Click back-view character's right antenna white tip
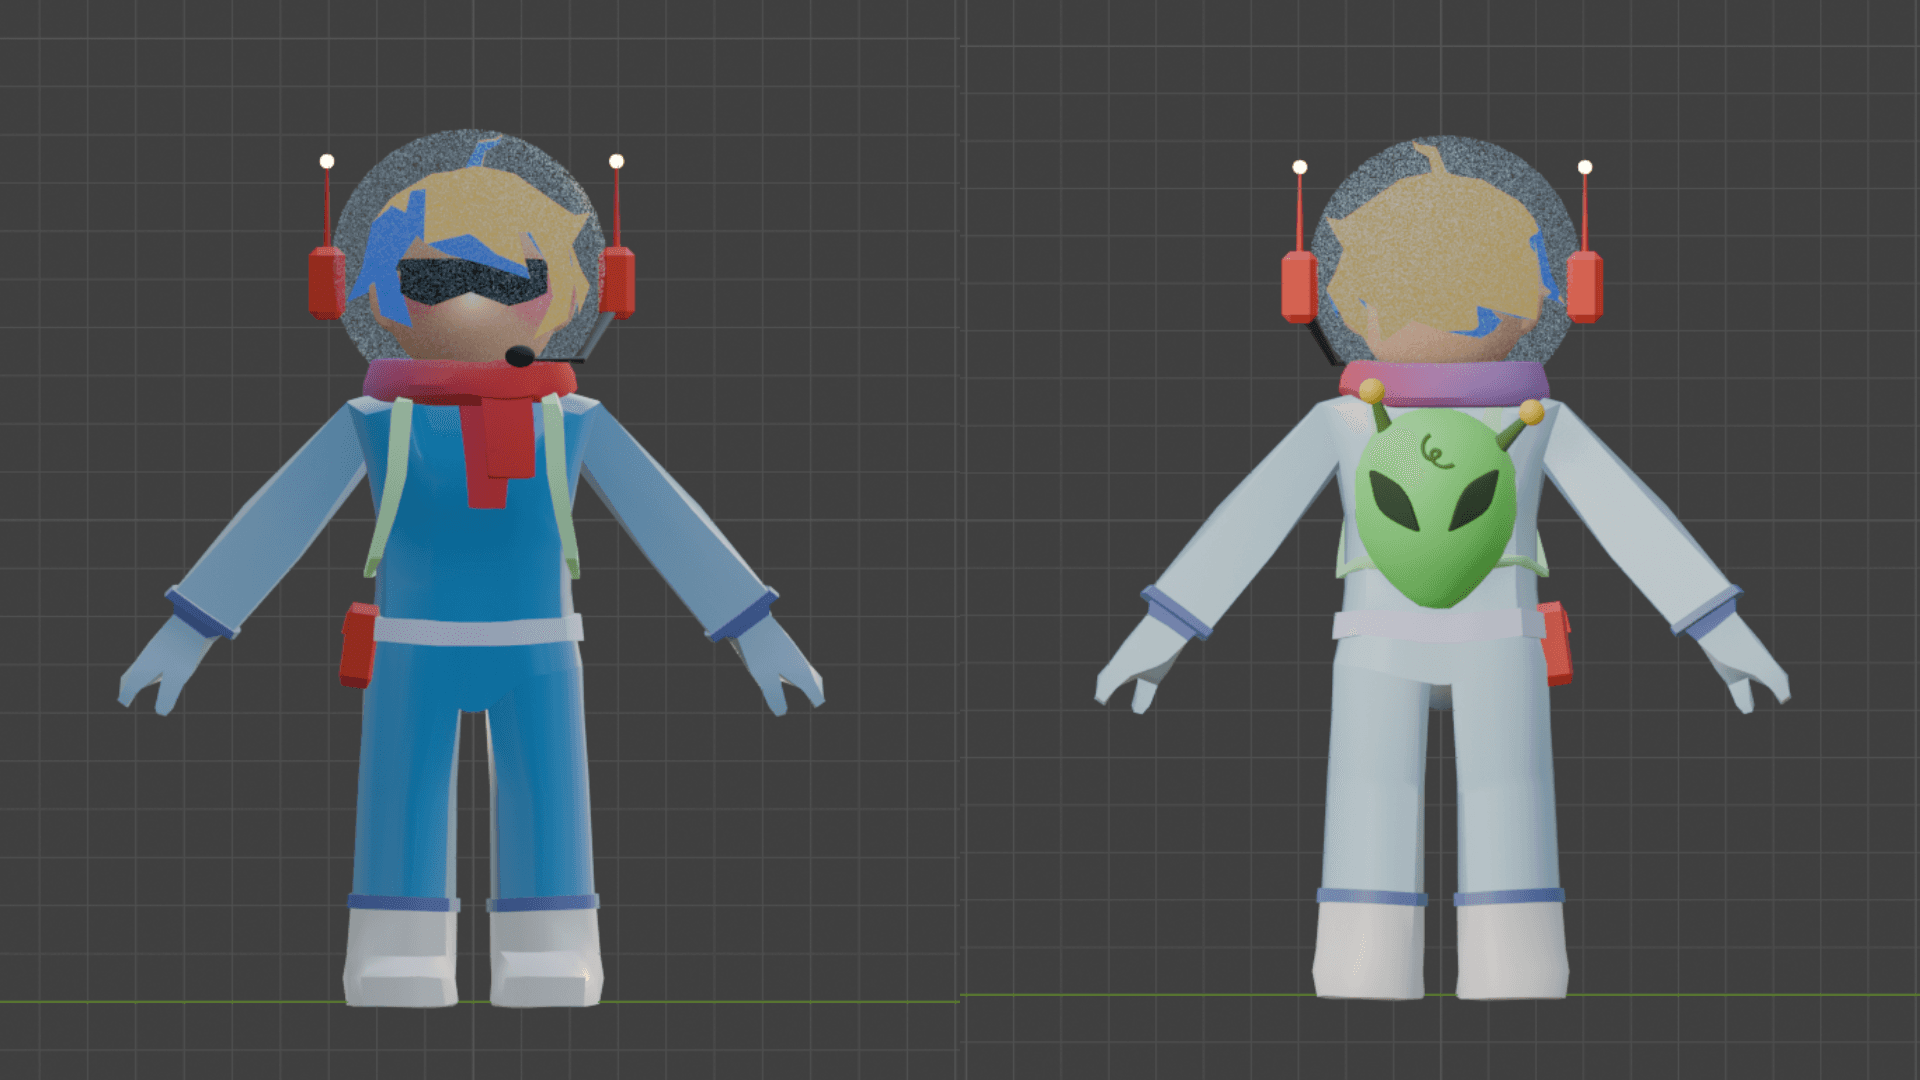 1584,167
